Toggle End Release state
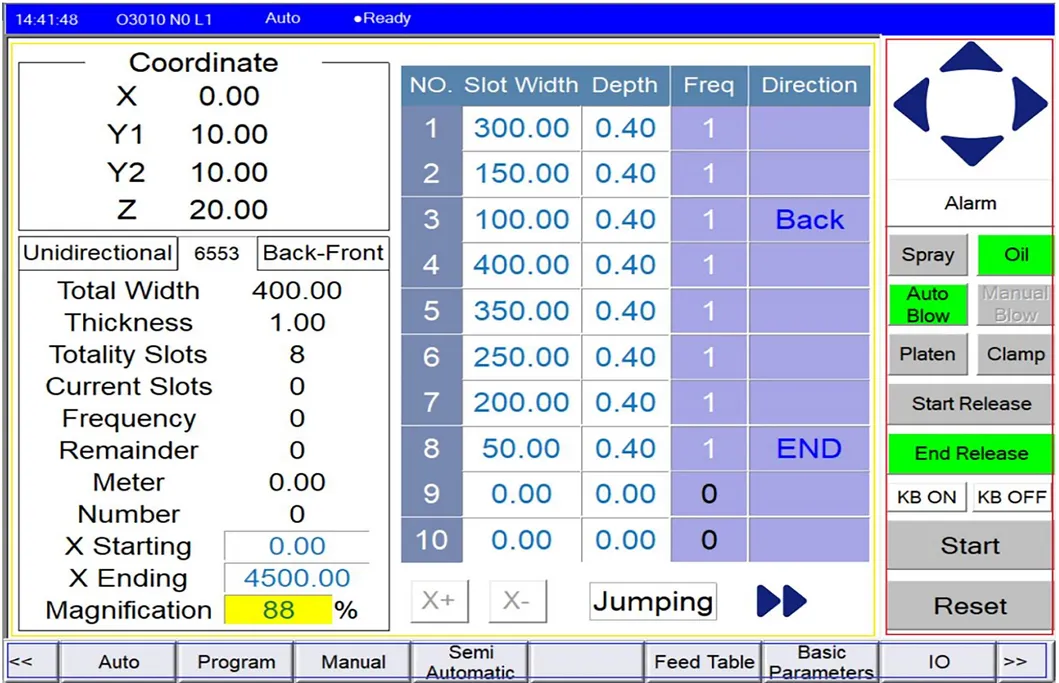The width and height of the screenshot is (1059, 683). (x=968, y=453)
